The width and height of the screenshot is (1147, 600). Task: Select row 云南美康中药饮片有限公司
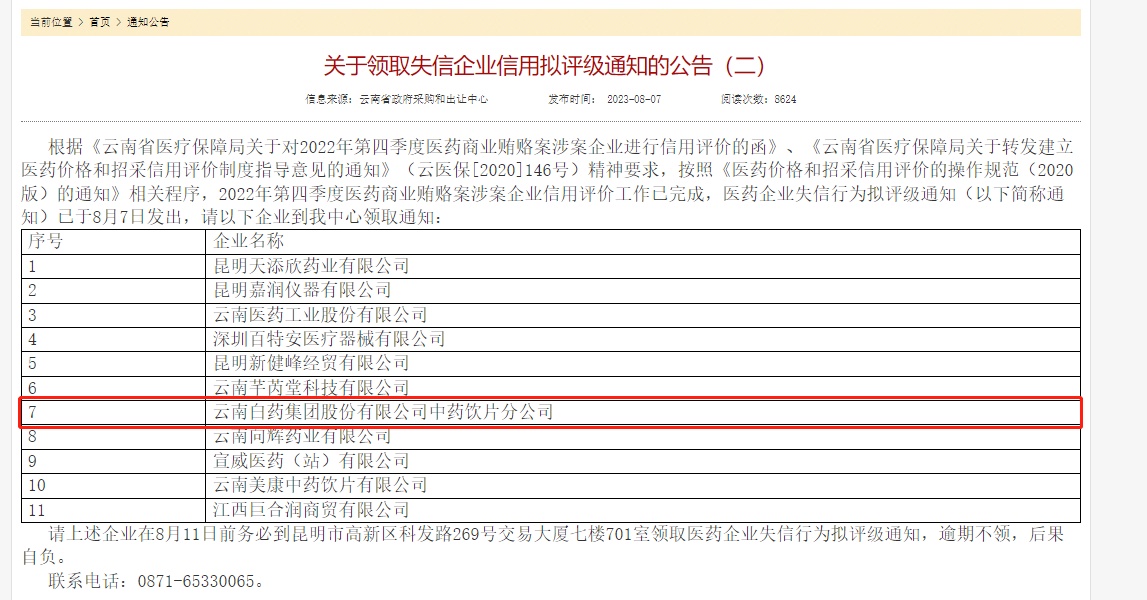[551, 485]
